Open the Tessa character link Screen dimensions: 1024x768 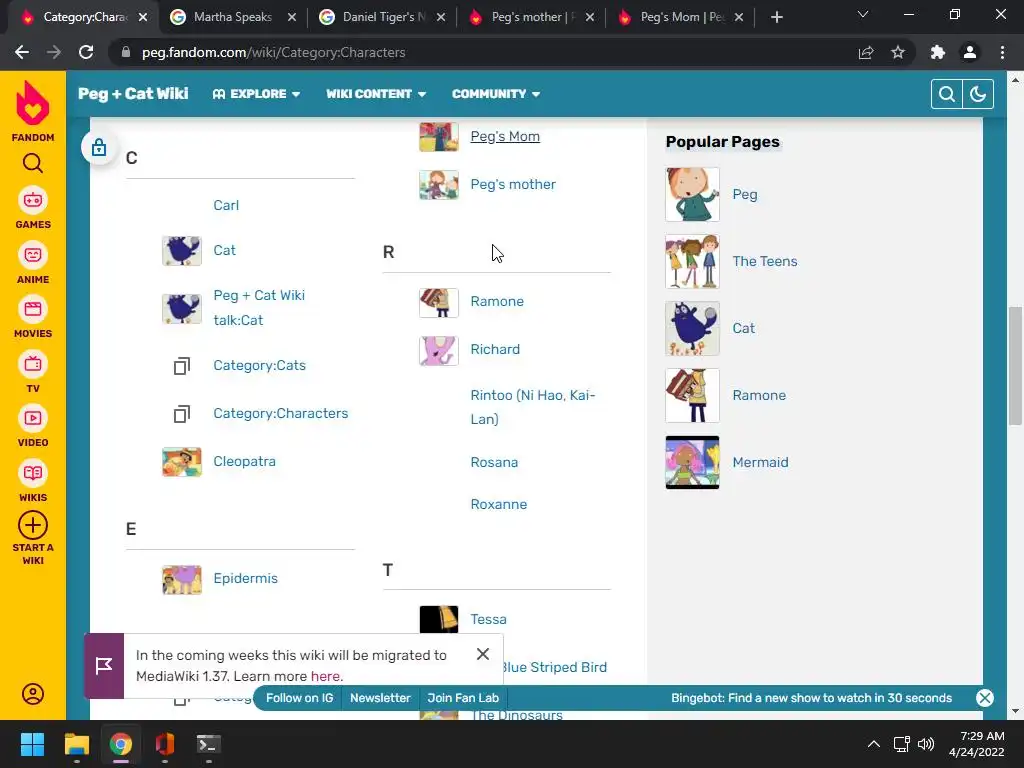(x=488, y=618)
